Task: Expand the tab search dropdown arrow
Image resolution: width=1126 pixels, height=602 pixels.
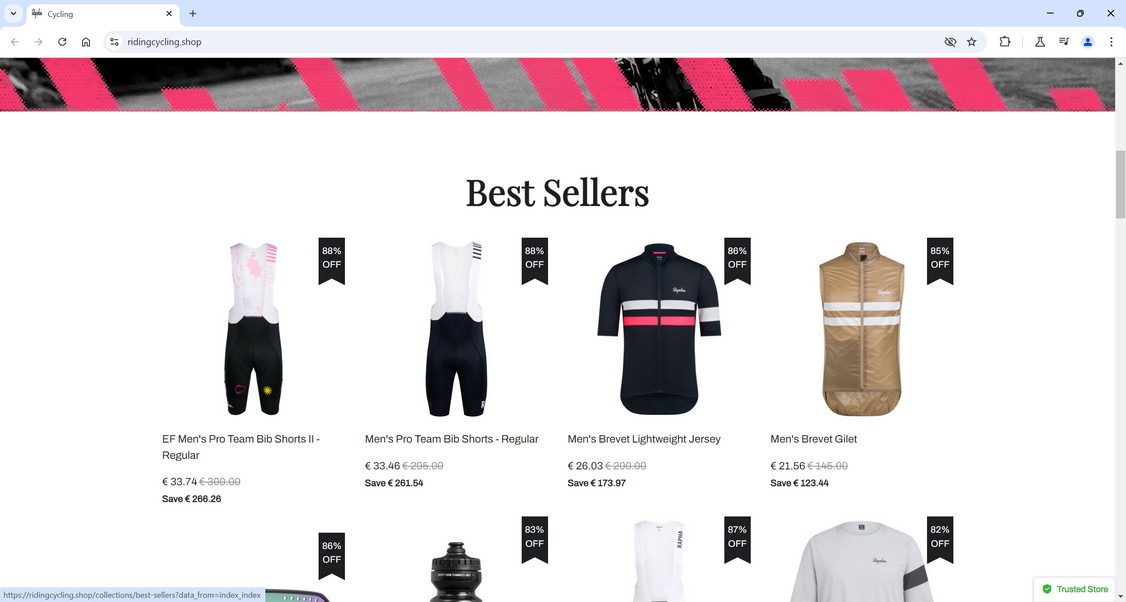Action: coord(13,13)
